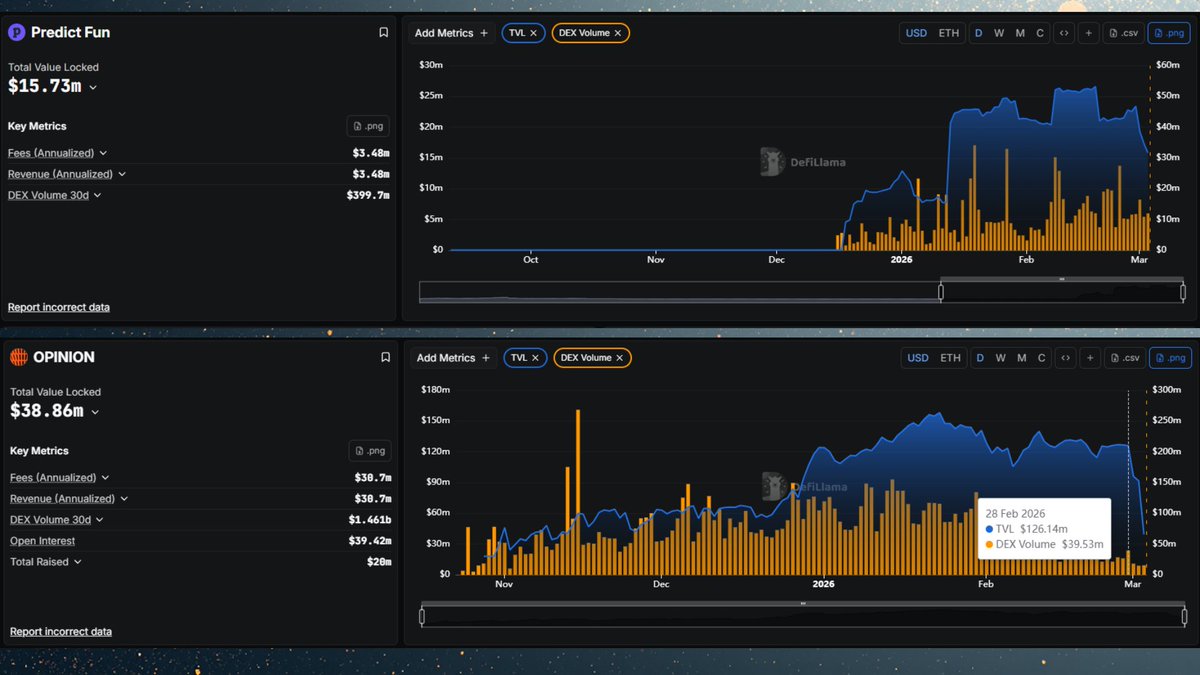Viewport: 1200px width, 675px height.
Task: Export Predict Fun chart as .png
Action: point(1169,33)
